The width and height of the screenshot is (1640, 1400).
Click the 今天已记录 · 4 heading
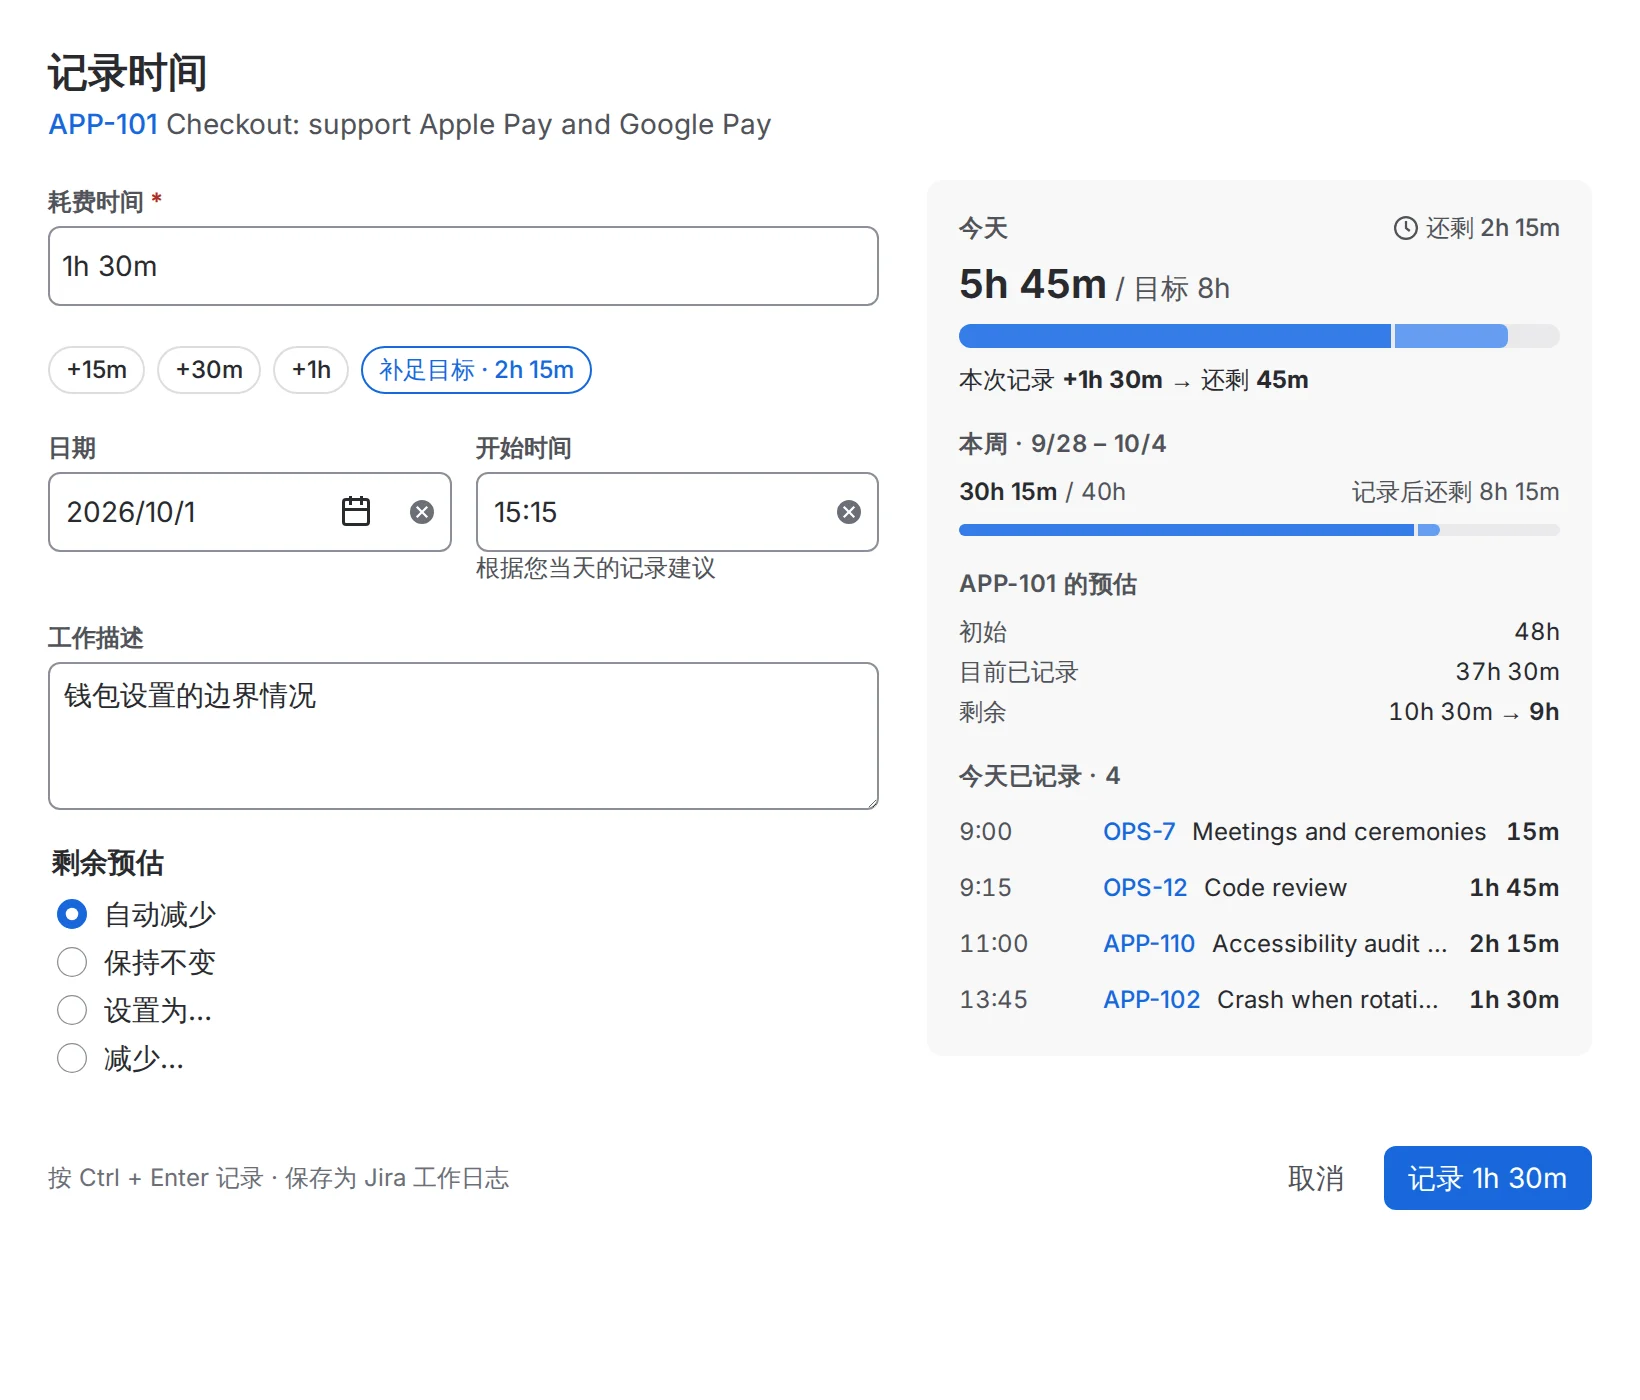tap(1039, 776)
